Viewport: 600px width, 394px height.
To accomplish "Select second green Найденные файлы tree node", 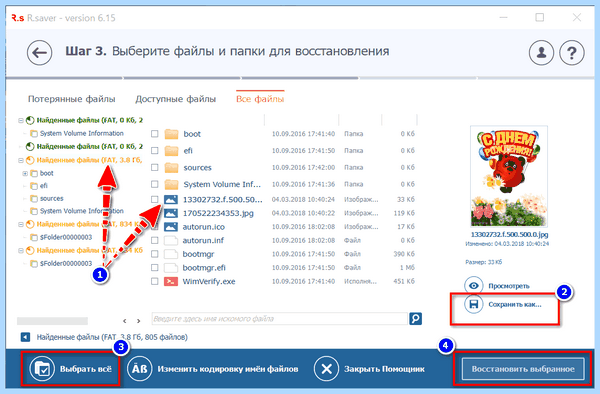I will click(x=90, y=147).
